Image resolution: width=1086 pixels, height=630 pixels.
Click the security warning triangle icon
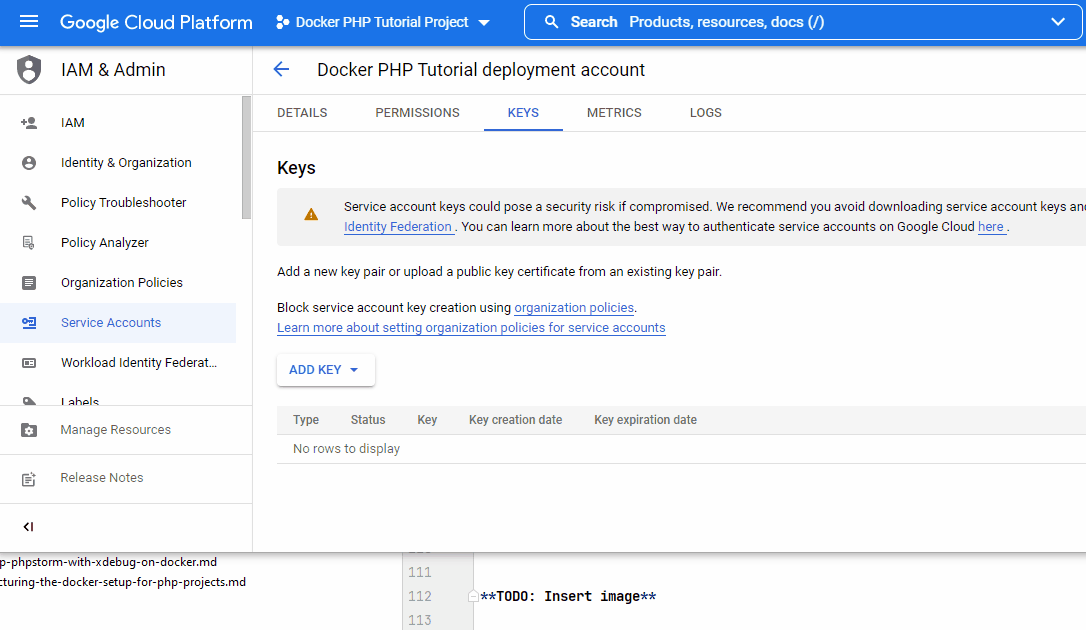click(312, 215)
